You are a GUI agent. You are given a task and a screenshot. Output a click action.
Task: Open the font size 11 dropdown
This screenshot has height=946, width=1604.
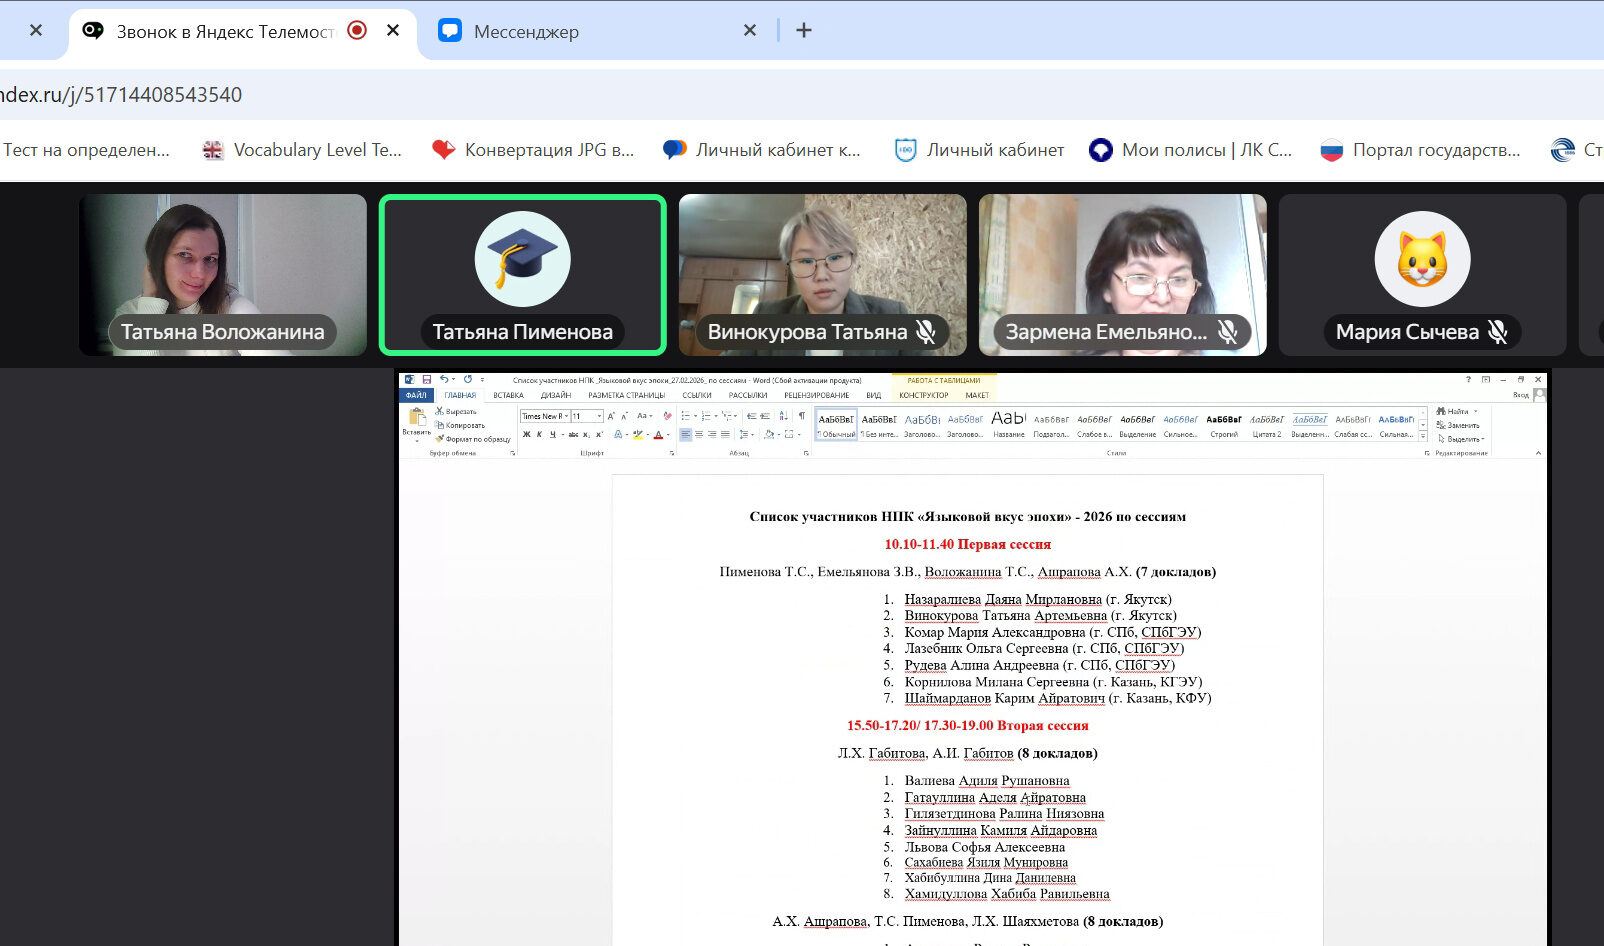click(x=599, y=416)
